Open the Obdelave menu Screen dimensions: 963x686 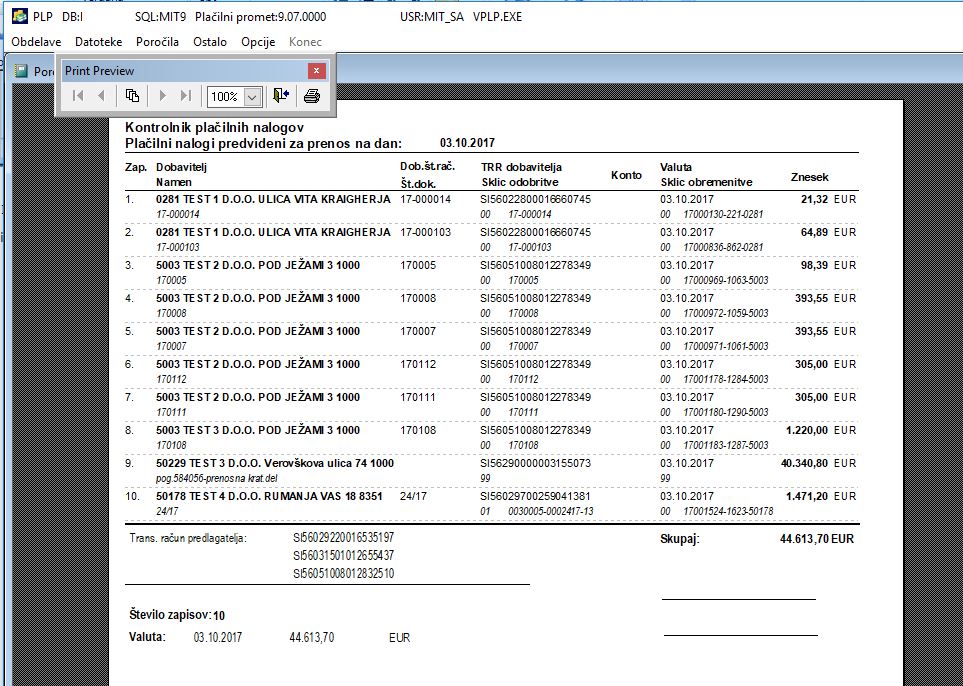36,42
